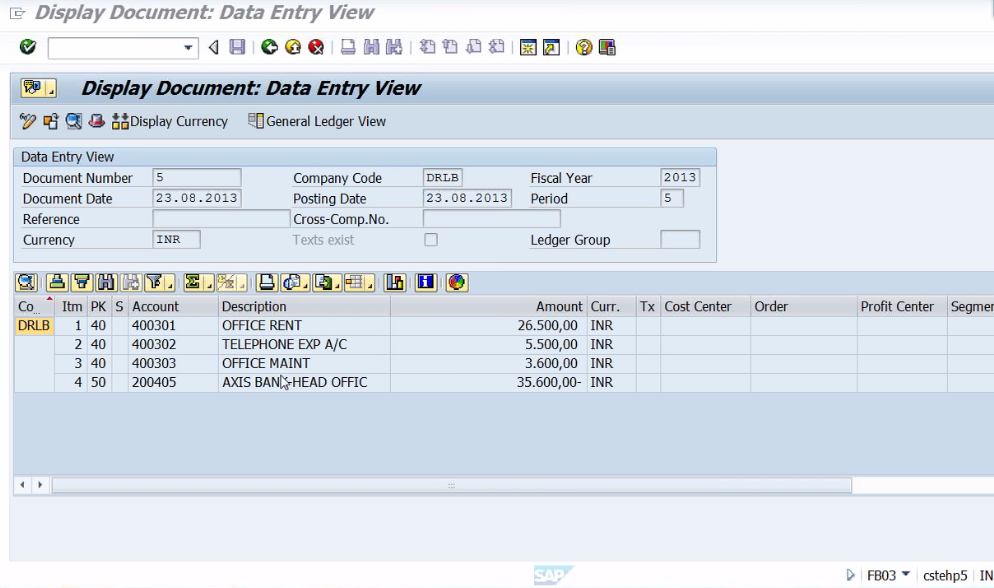Jump to the First Page icon
The height and width of the screenshot is (588, 994).
pyautogui.click(x=427, y=48)
